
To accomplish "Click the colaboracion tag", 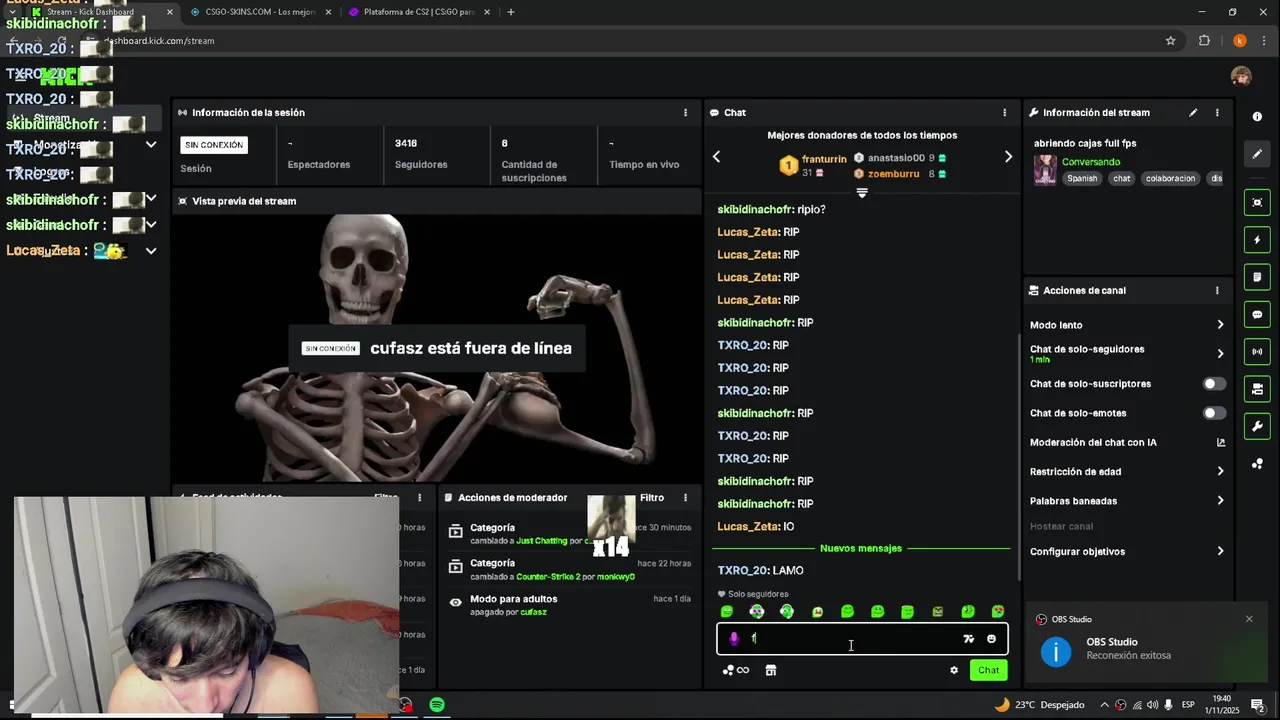I will coord(1171,179).
